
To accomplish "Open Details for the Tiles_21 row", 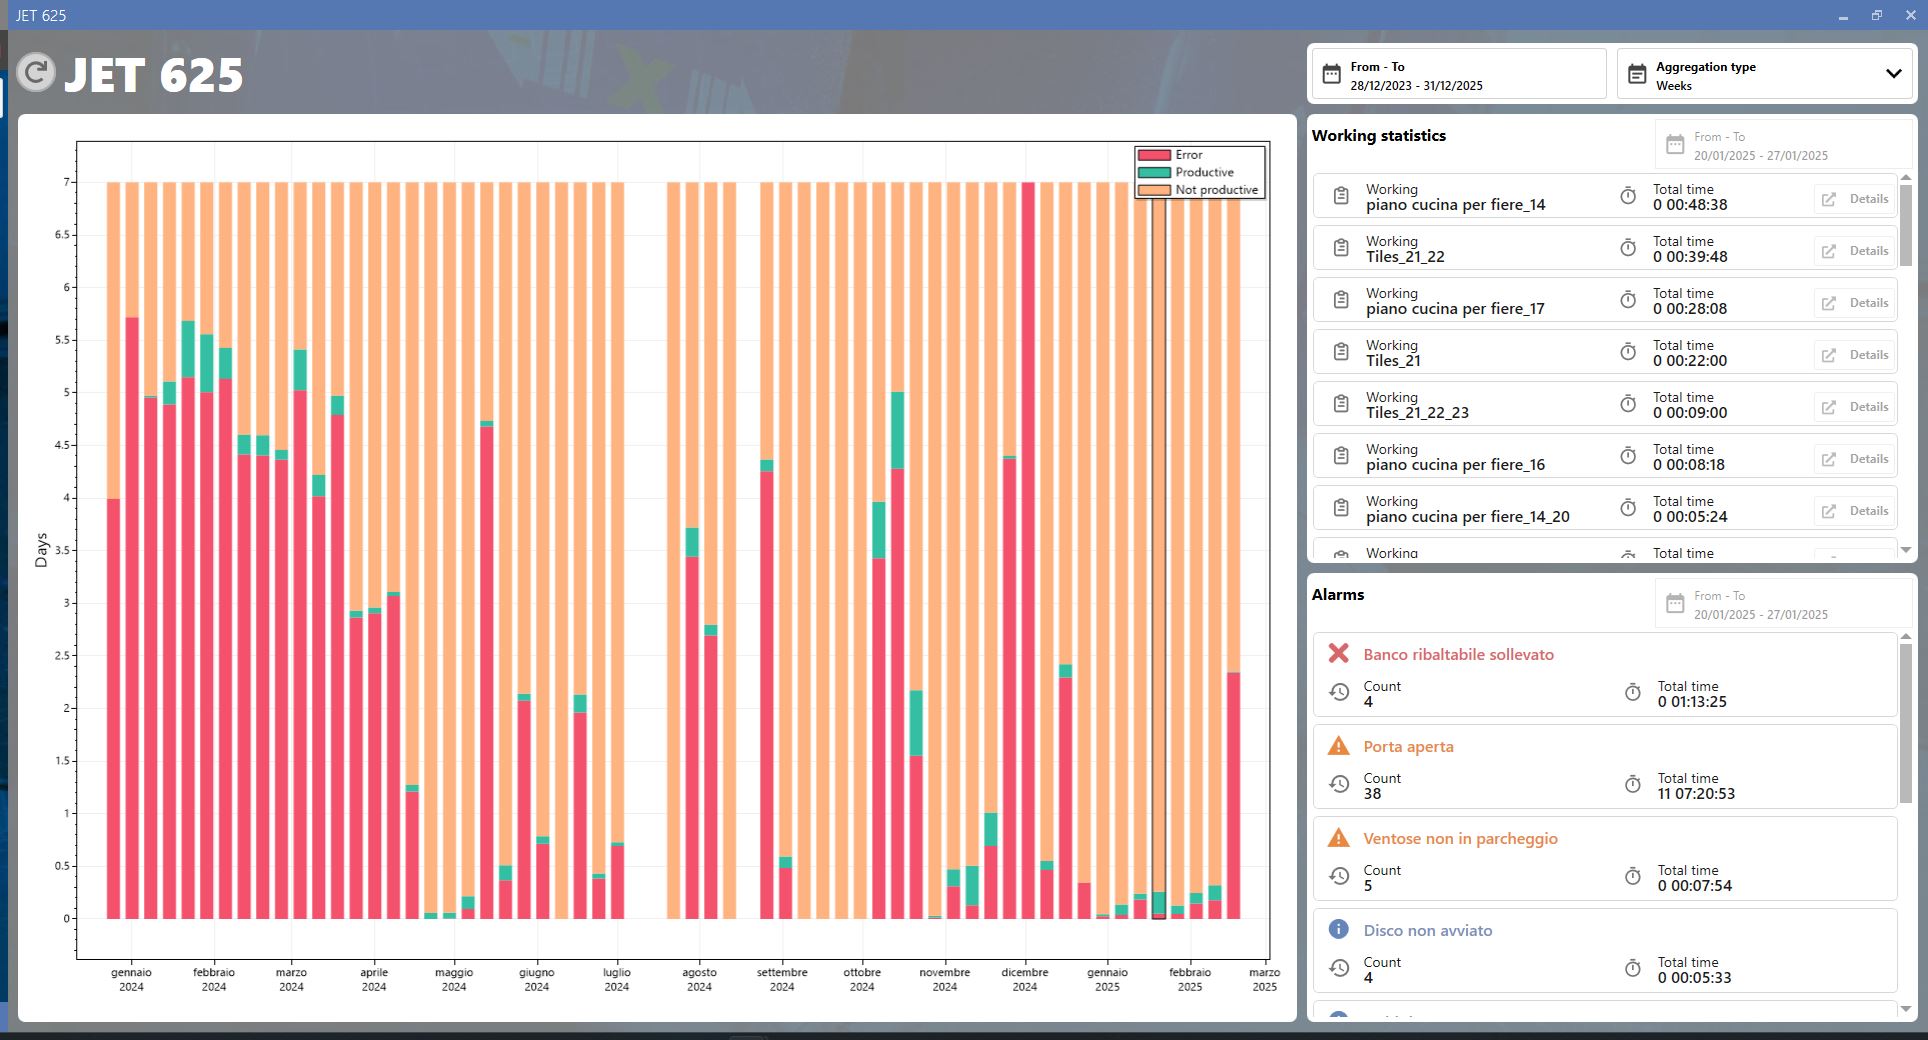I will click(1855, 354).
